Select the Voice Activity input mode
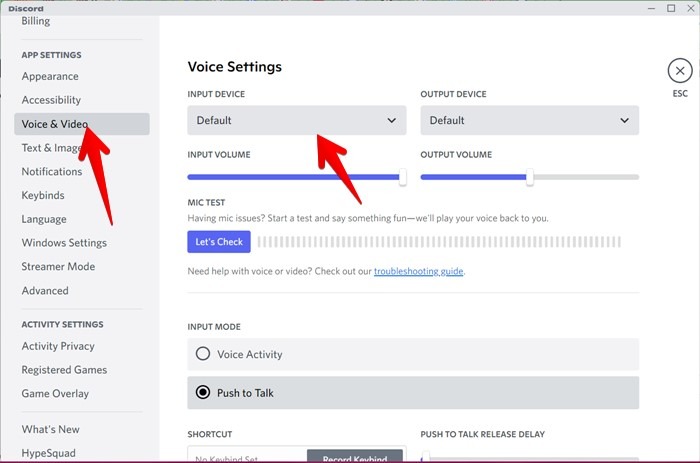Image resolution: width=700 pixels, height=463 pixels. click(x=413, y=354)
